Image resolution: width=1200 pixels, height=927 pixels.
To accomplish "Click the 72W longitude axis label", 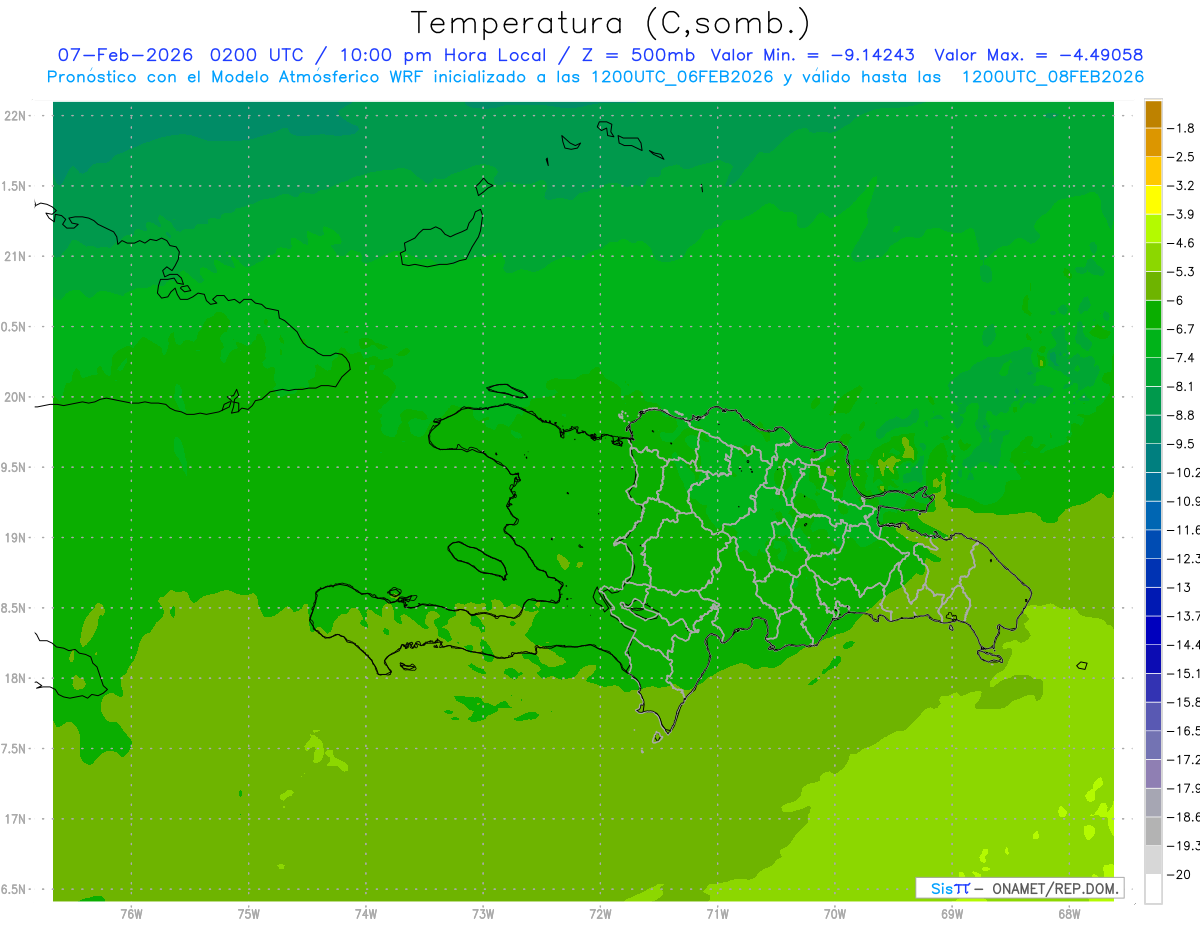I will 600,914.
